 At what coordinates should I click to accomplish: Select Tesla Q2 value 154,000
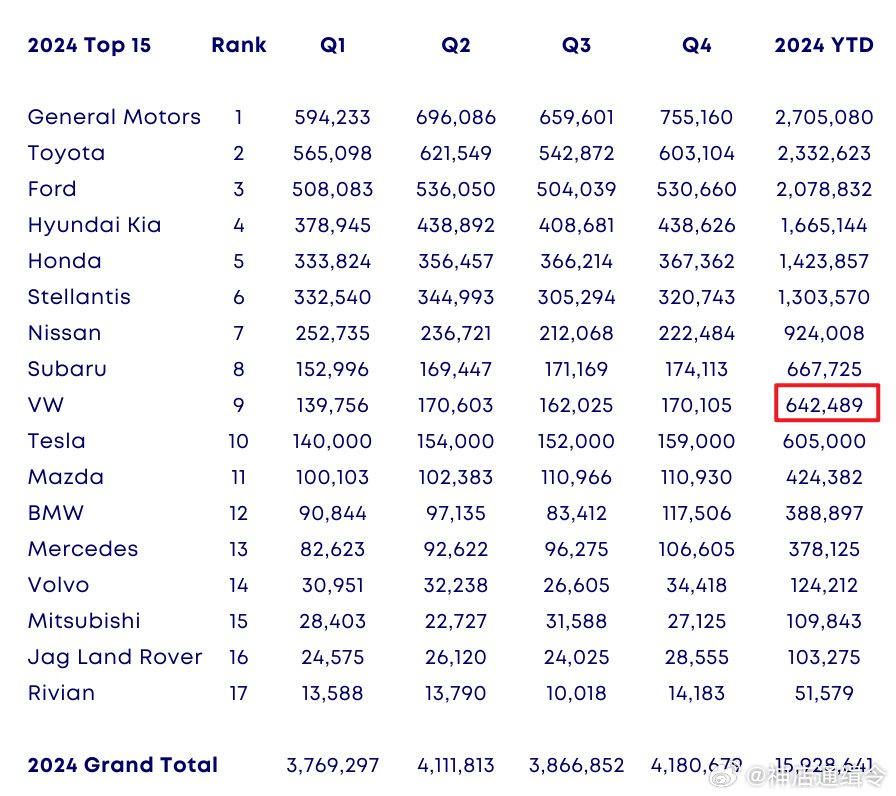455,442
